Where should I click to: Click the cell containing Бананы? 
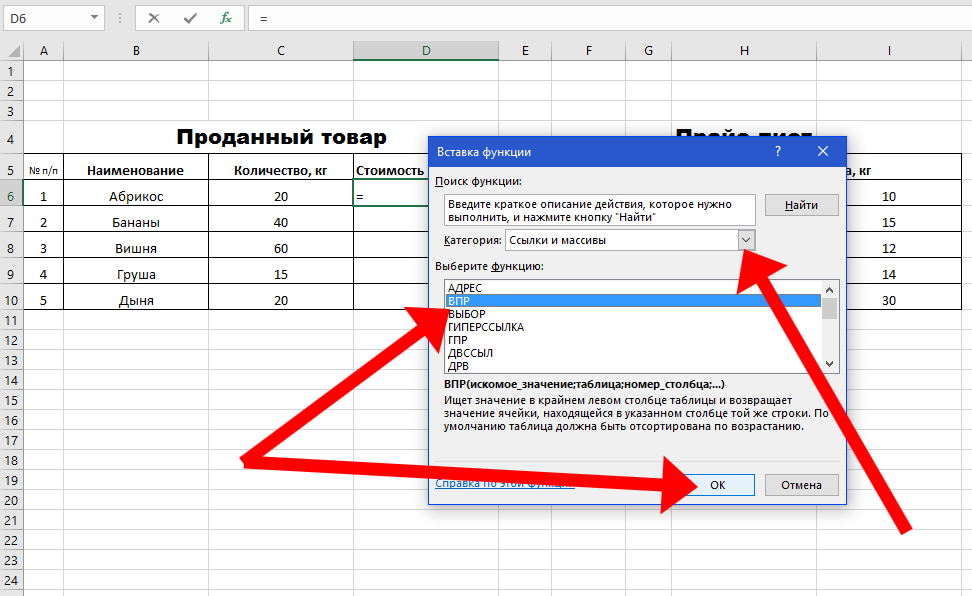(x=136, y=222)
